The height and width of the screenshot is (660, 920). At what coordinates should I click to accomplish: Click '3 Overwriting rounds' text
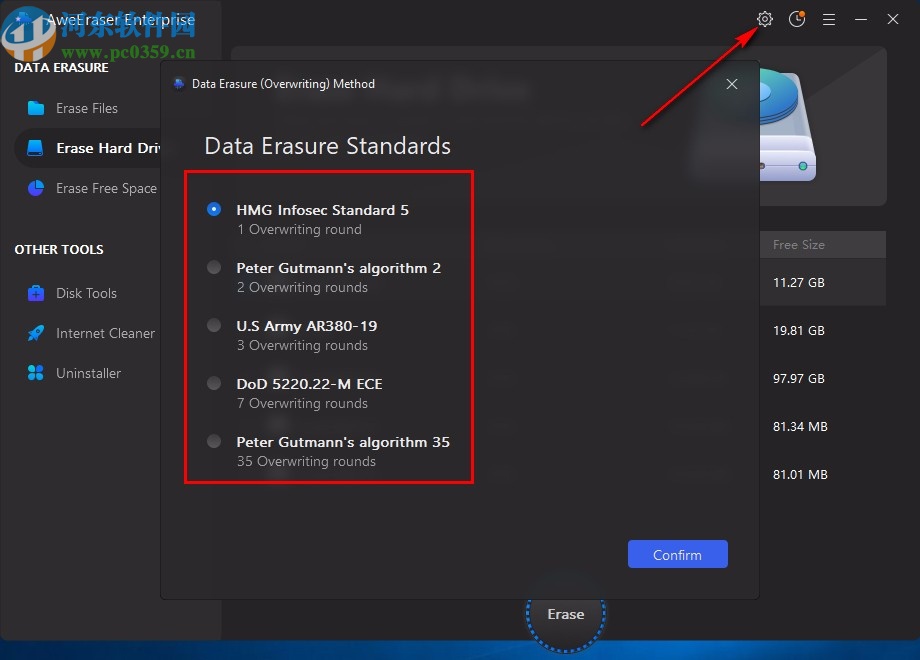click(x=302, y=346)
